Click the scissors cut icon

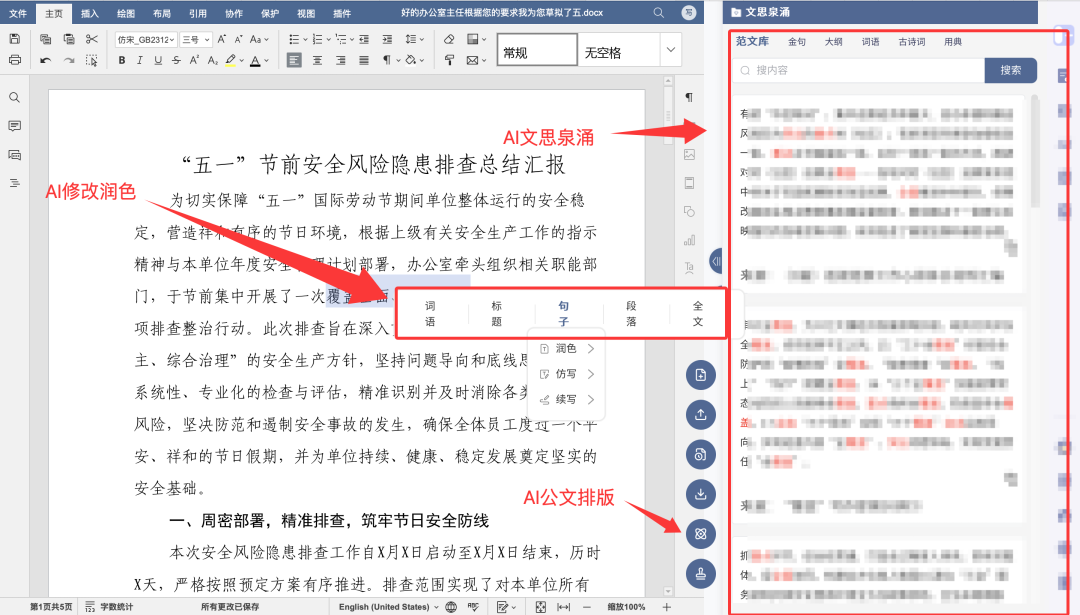tap(92, 39)
